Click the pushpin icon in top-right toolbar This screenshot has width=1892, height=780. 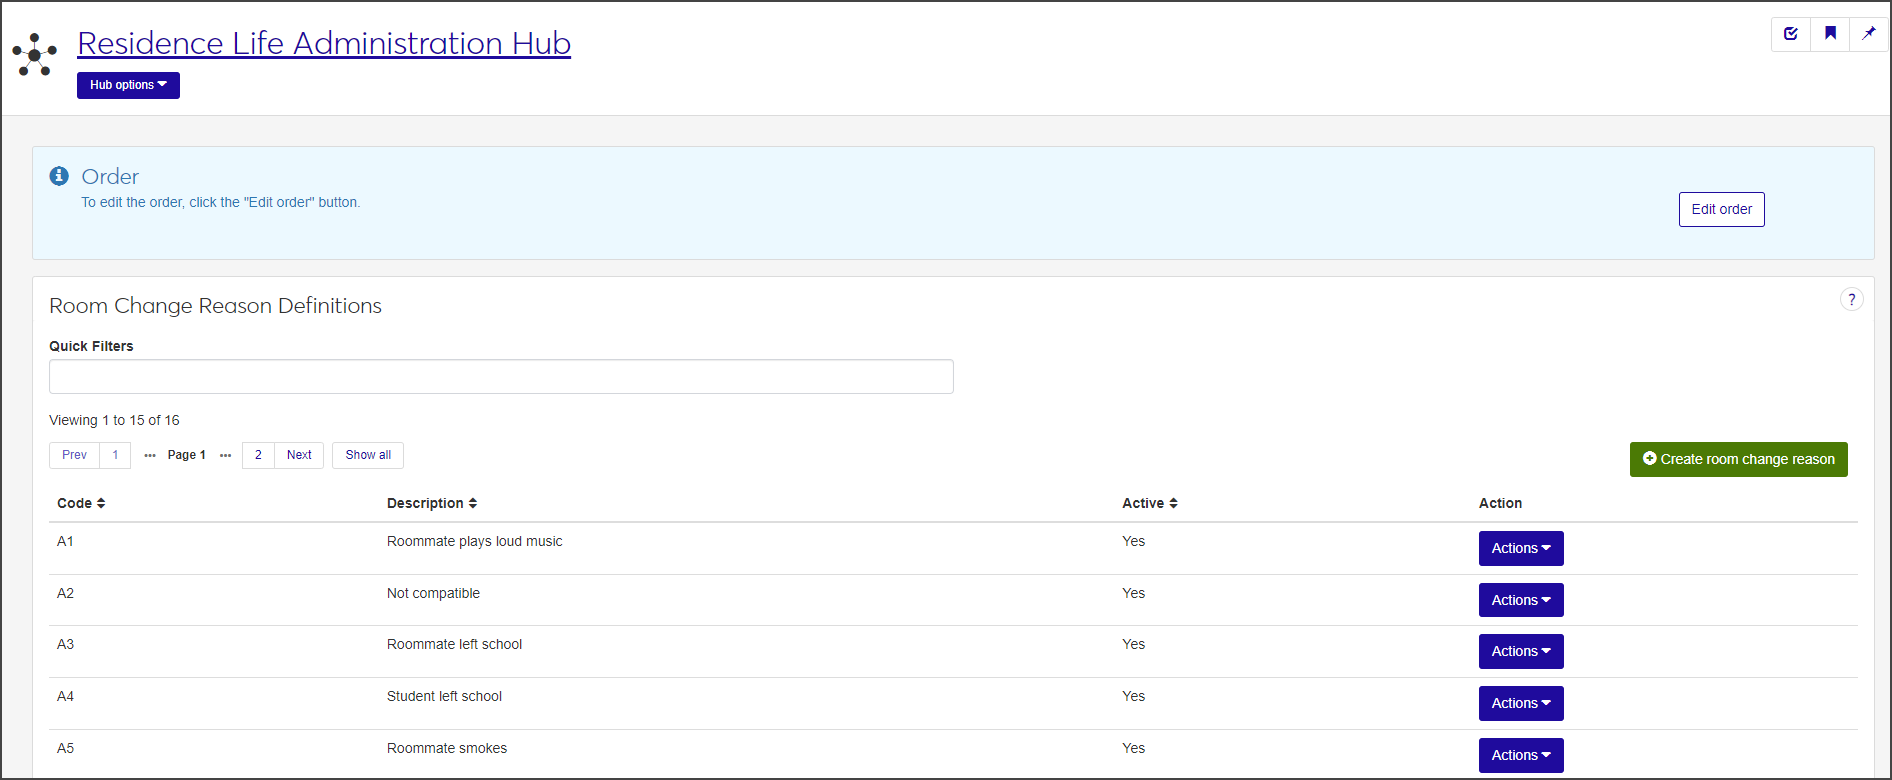[1868, 34]
